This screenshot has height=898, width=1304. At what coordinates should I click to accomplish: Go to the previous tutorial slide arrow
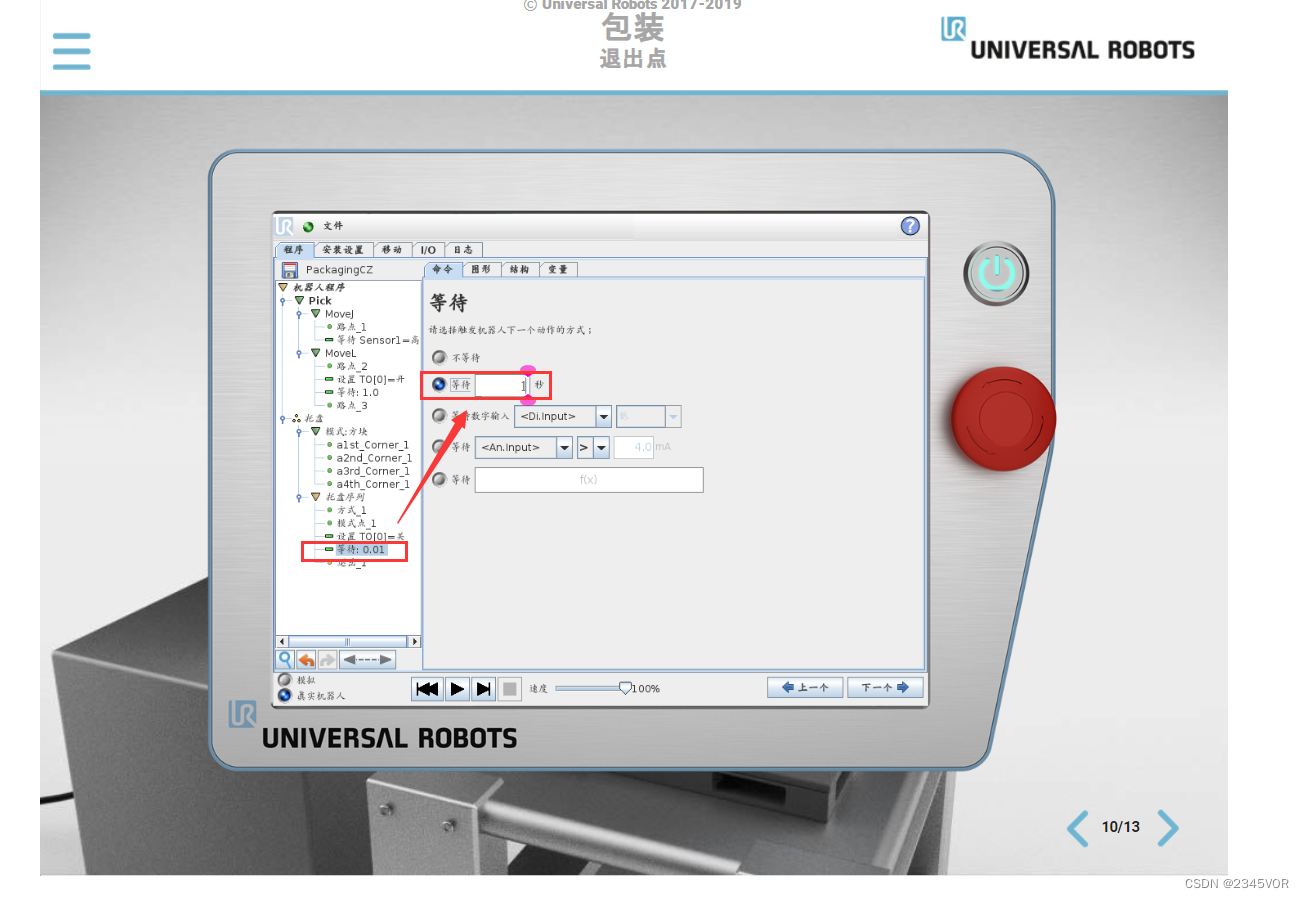click(x=1077, y=828)
